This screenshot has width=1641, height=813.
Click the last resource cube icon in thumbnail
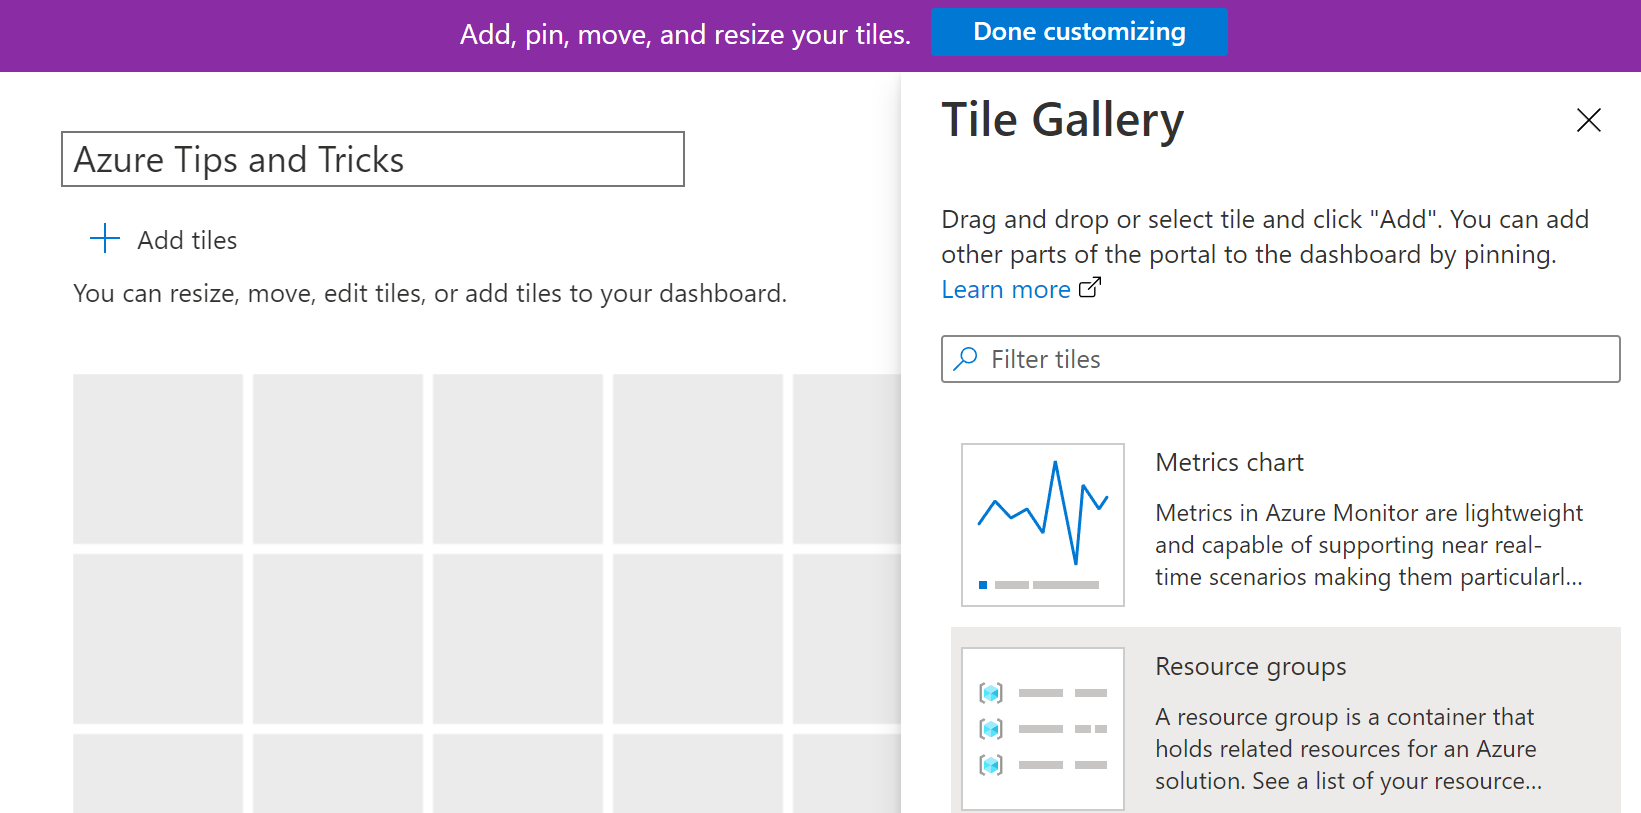coord(991,765)
